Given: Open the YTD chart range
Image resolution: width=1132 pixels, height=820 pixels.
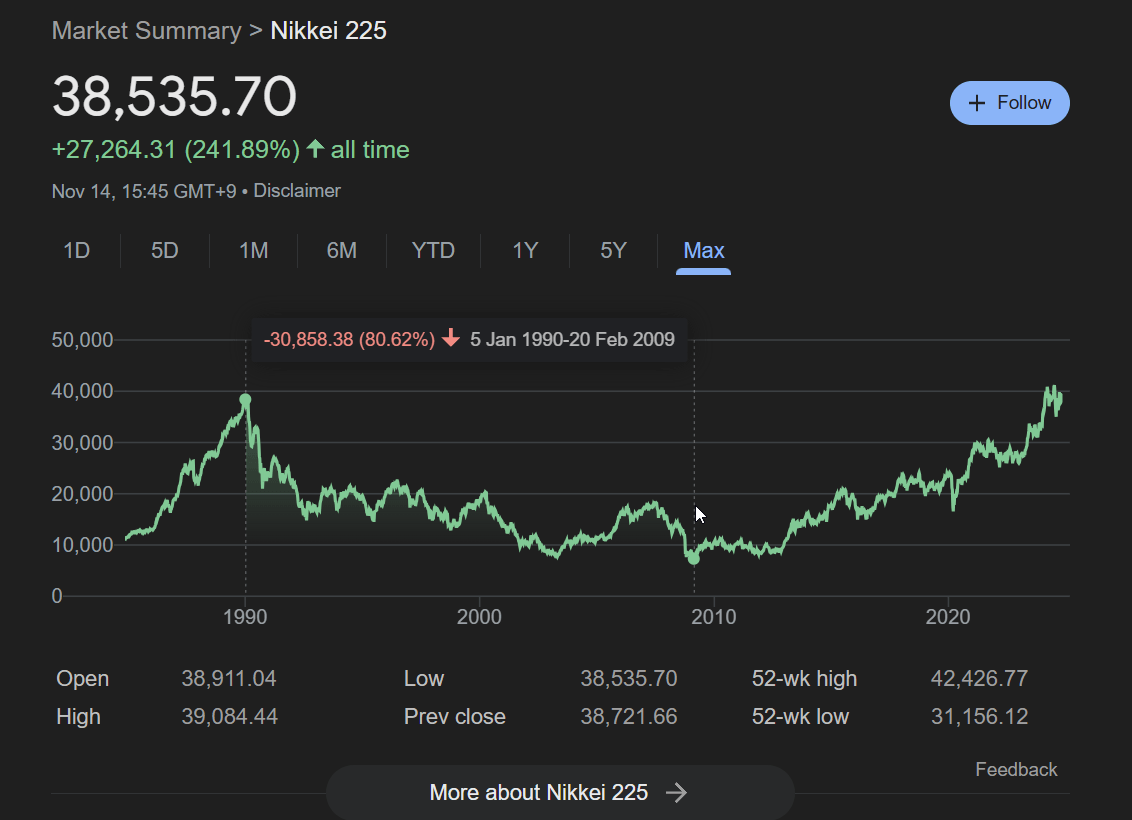Looking at the screenshot, I should click(x=433, y=250).
